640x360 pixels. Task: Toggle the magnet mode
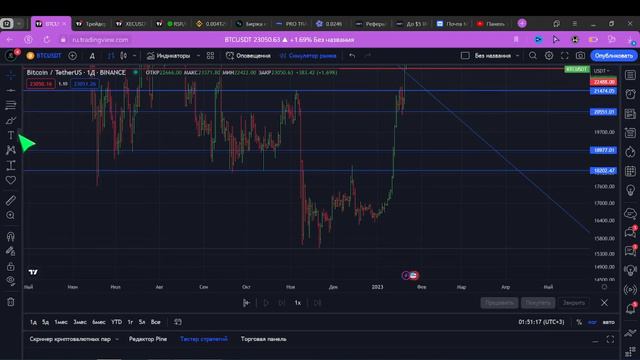11,236
